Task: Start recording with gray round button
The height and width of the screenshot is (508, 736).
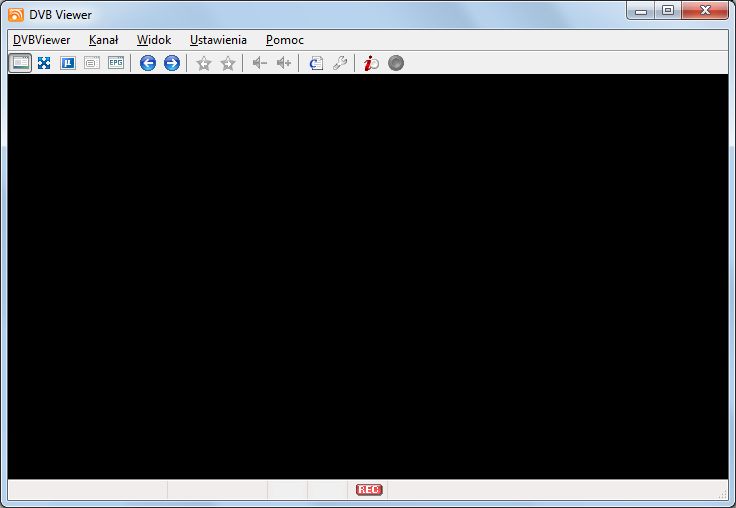Action: click(x=396, y=63)
